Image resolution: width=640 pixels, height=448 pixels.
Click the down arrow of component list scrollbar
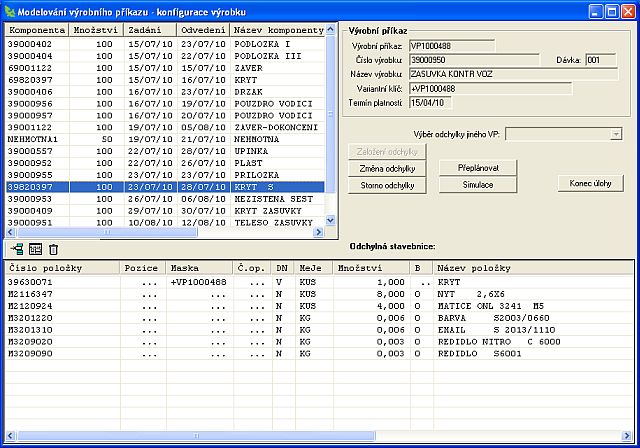[331, 221]
